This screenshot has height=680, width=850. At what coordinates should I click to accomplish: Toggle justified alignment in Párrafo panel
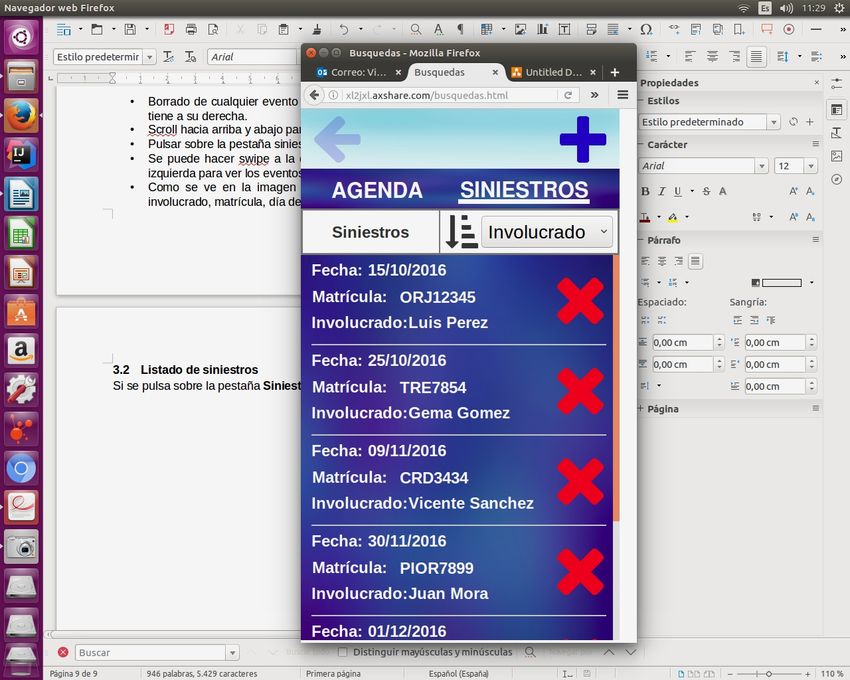coord(695,261)
